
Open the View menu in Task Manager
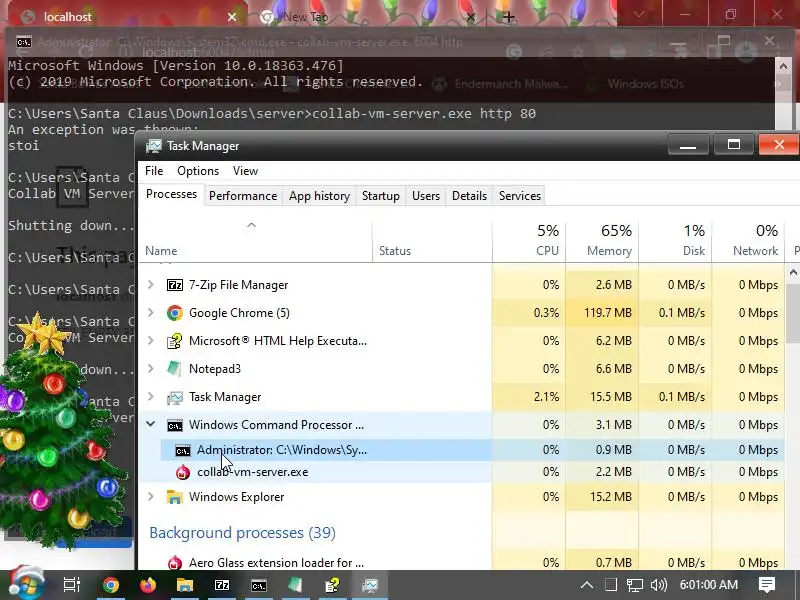pyautogui.click(x=245, y=171)
